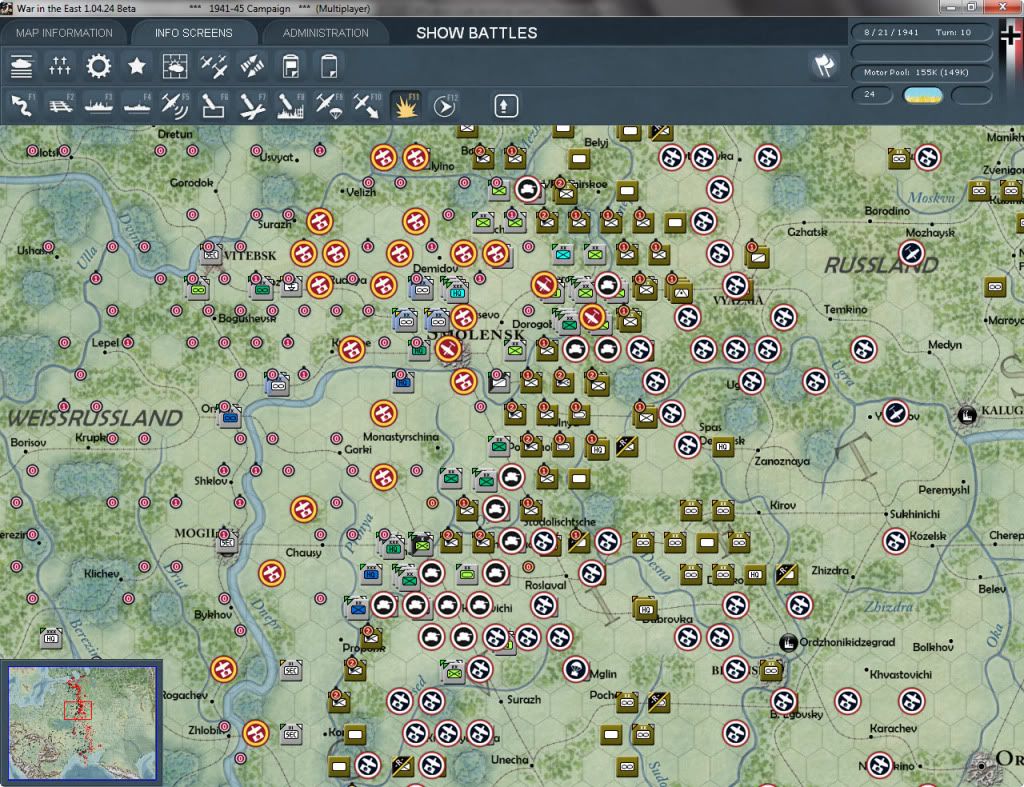The width and height of the screenshot is (1024, 787).
Task: Select SEC unit east of Zhlobin
Action: 291,733
